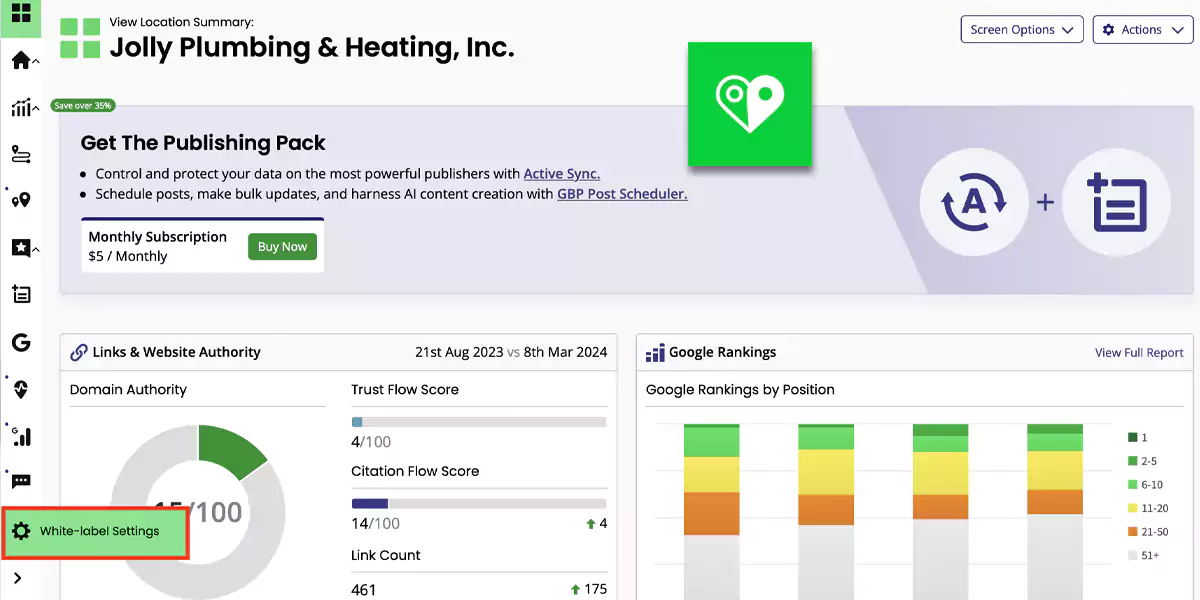
Task: Click the Citation Flow Score progress bar
Action: [478, 503]
